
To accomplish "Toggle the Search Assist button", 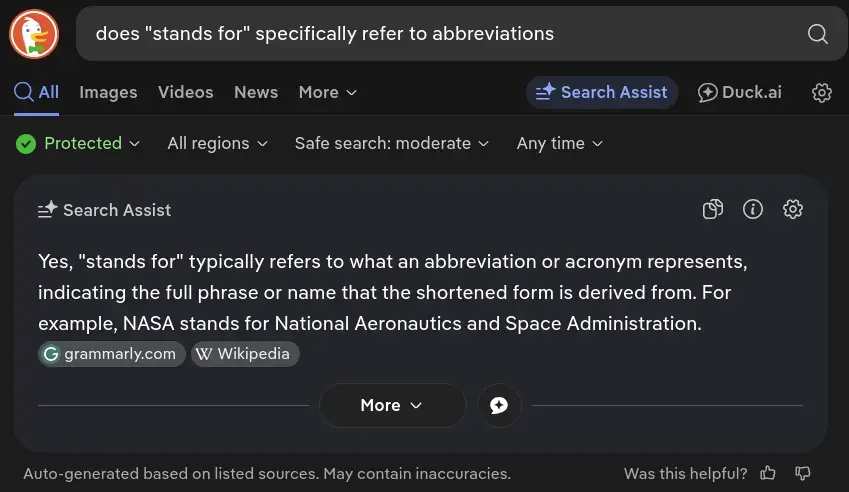I will (x=602, y=92).
